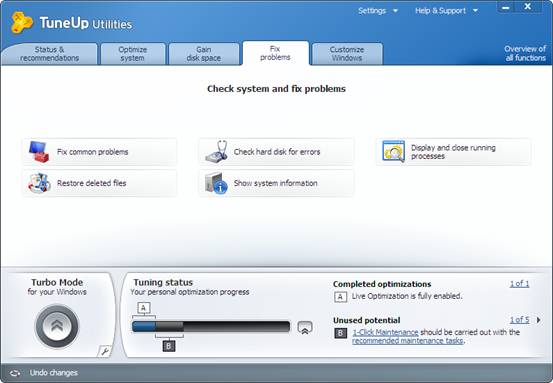
Task: Click the tuning status progress bar
Action: pos(211,327)
